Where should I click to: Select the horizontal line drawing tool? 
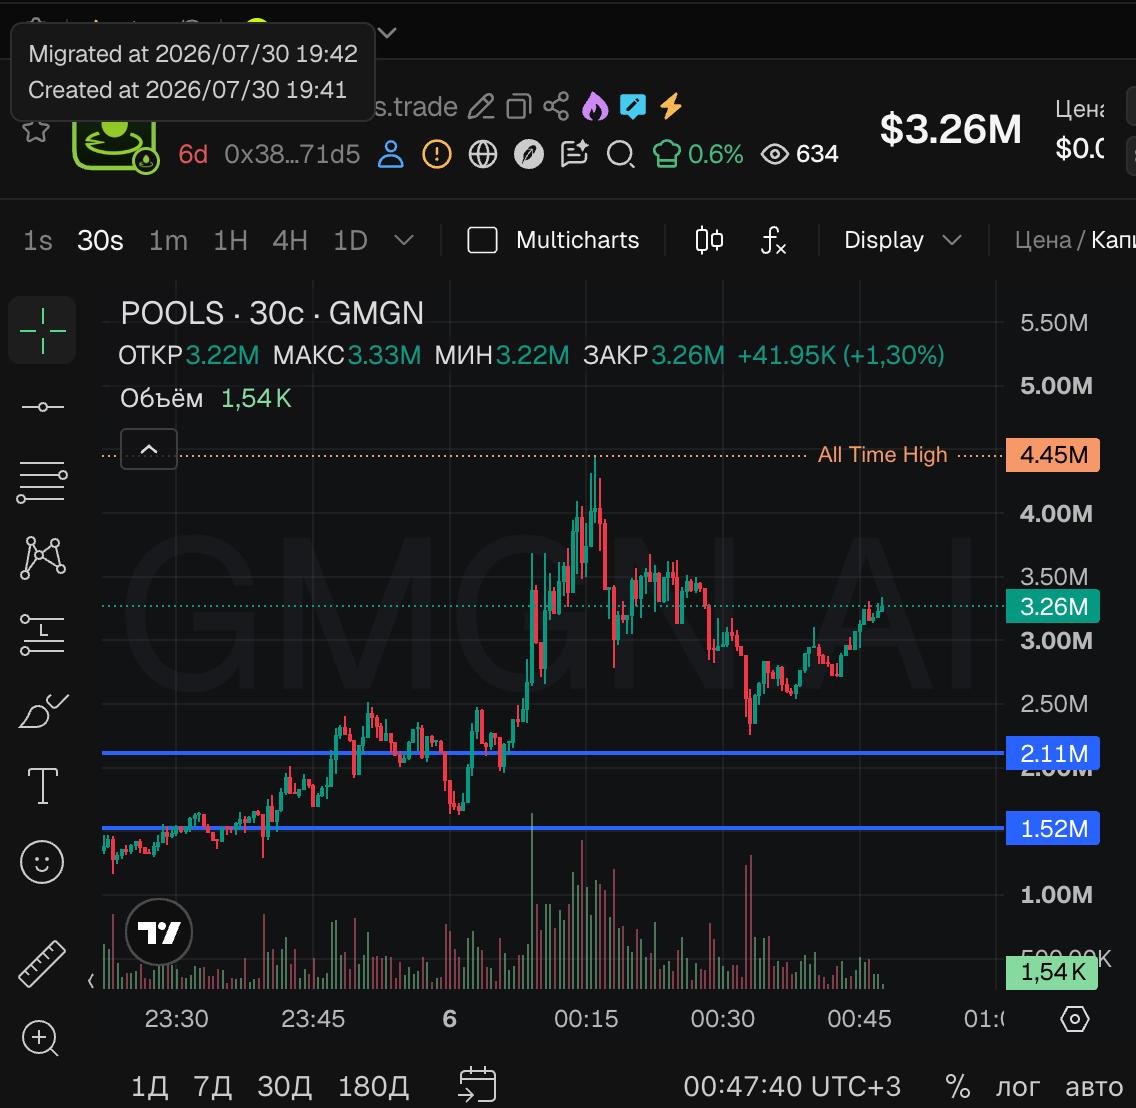[x=43, y=407]
